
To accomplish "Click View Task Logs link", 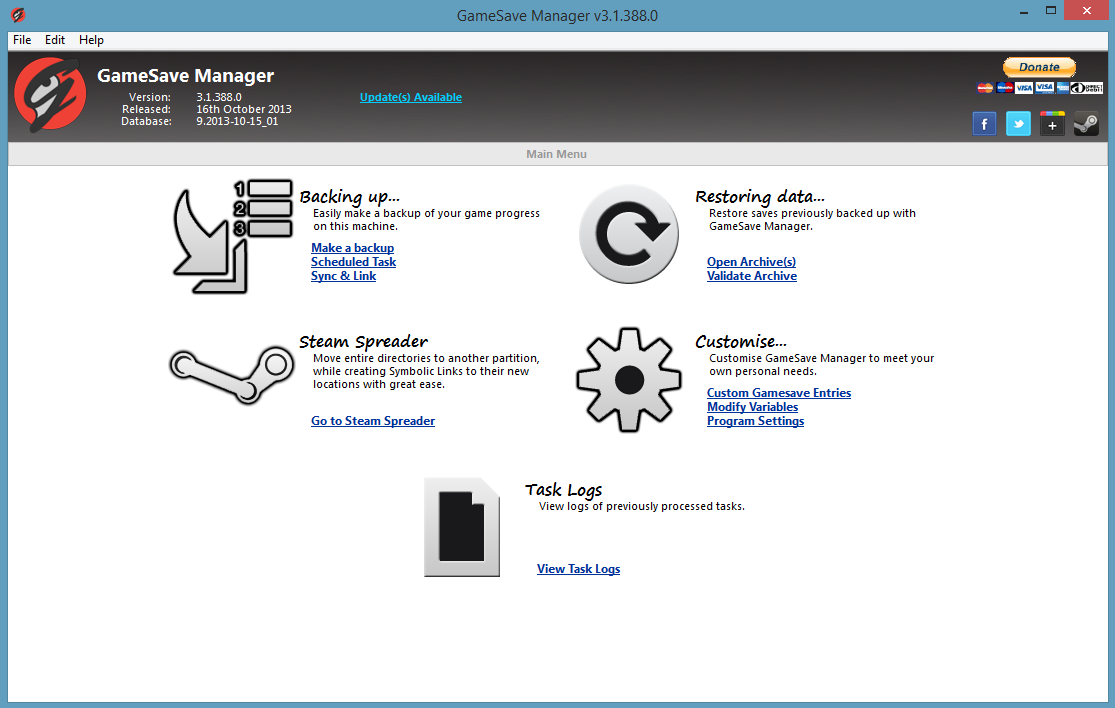I will click(x=578, y=569).
